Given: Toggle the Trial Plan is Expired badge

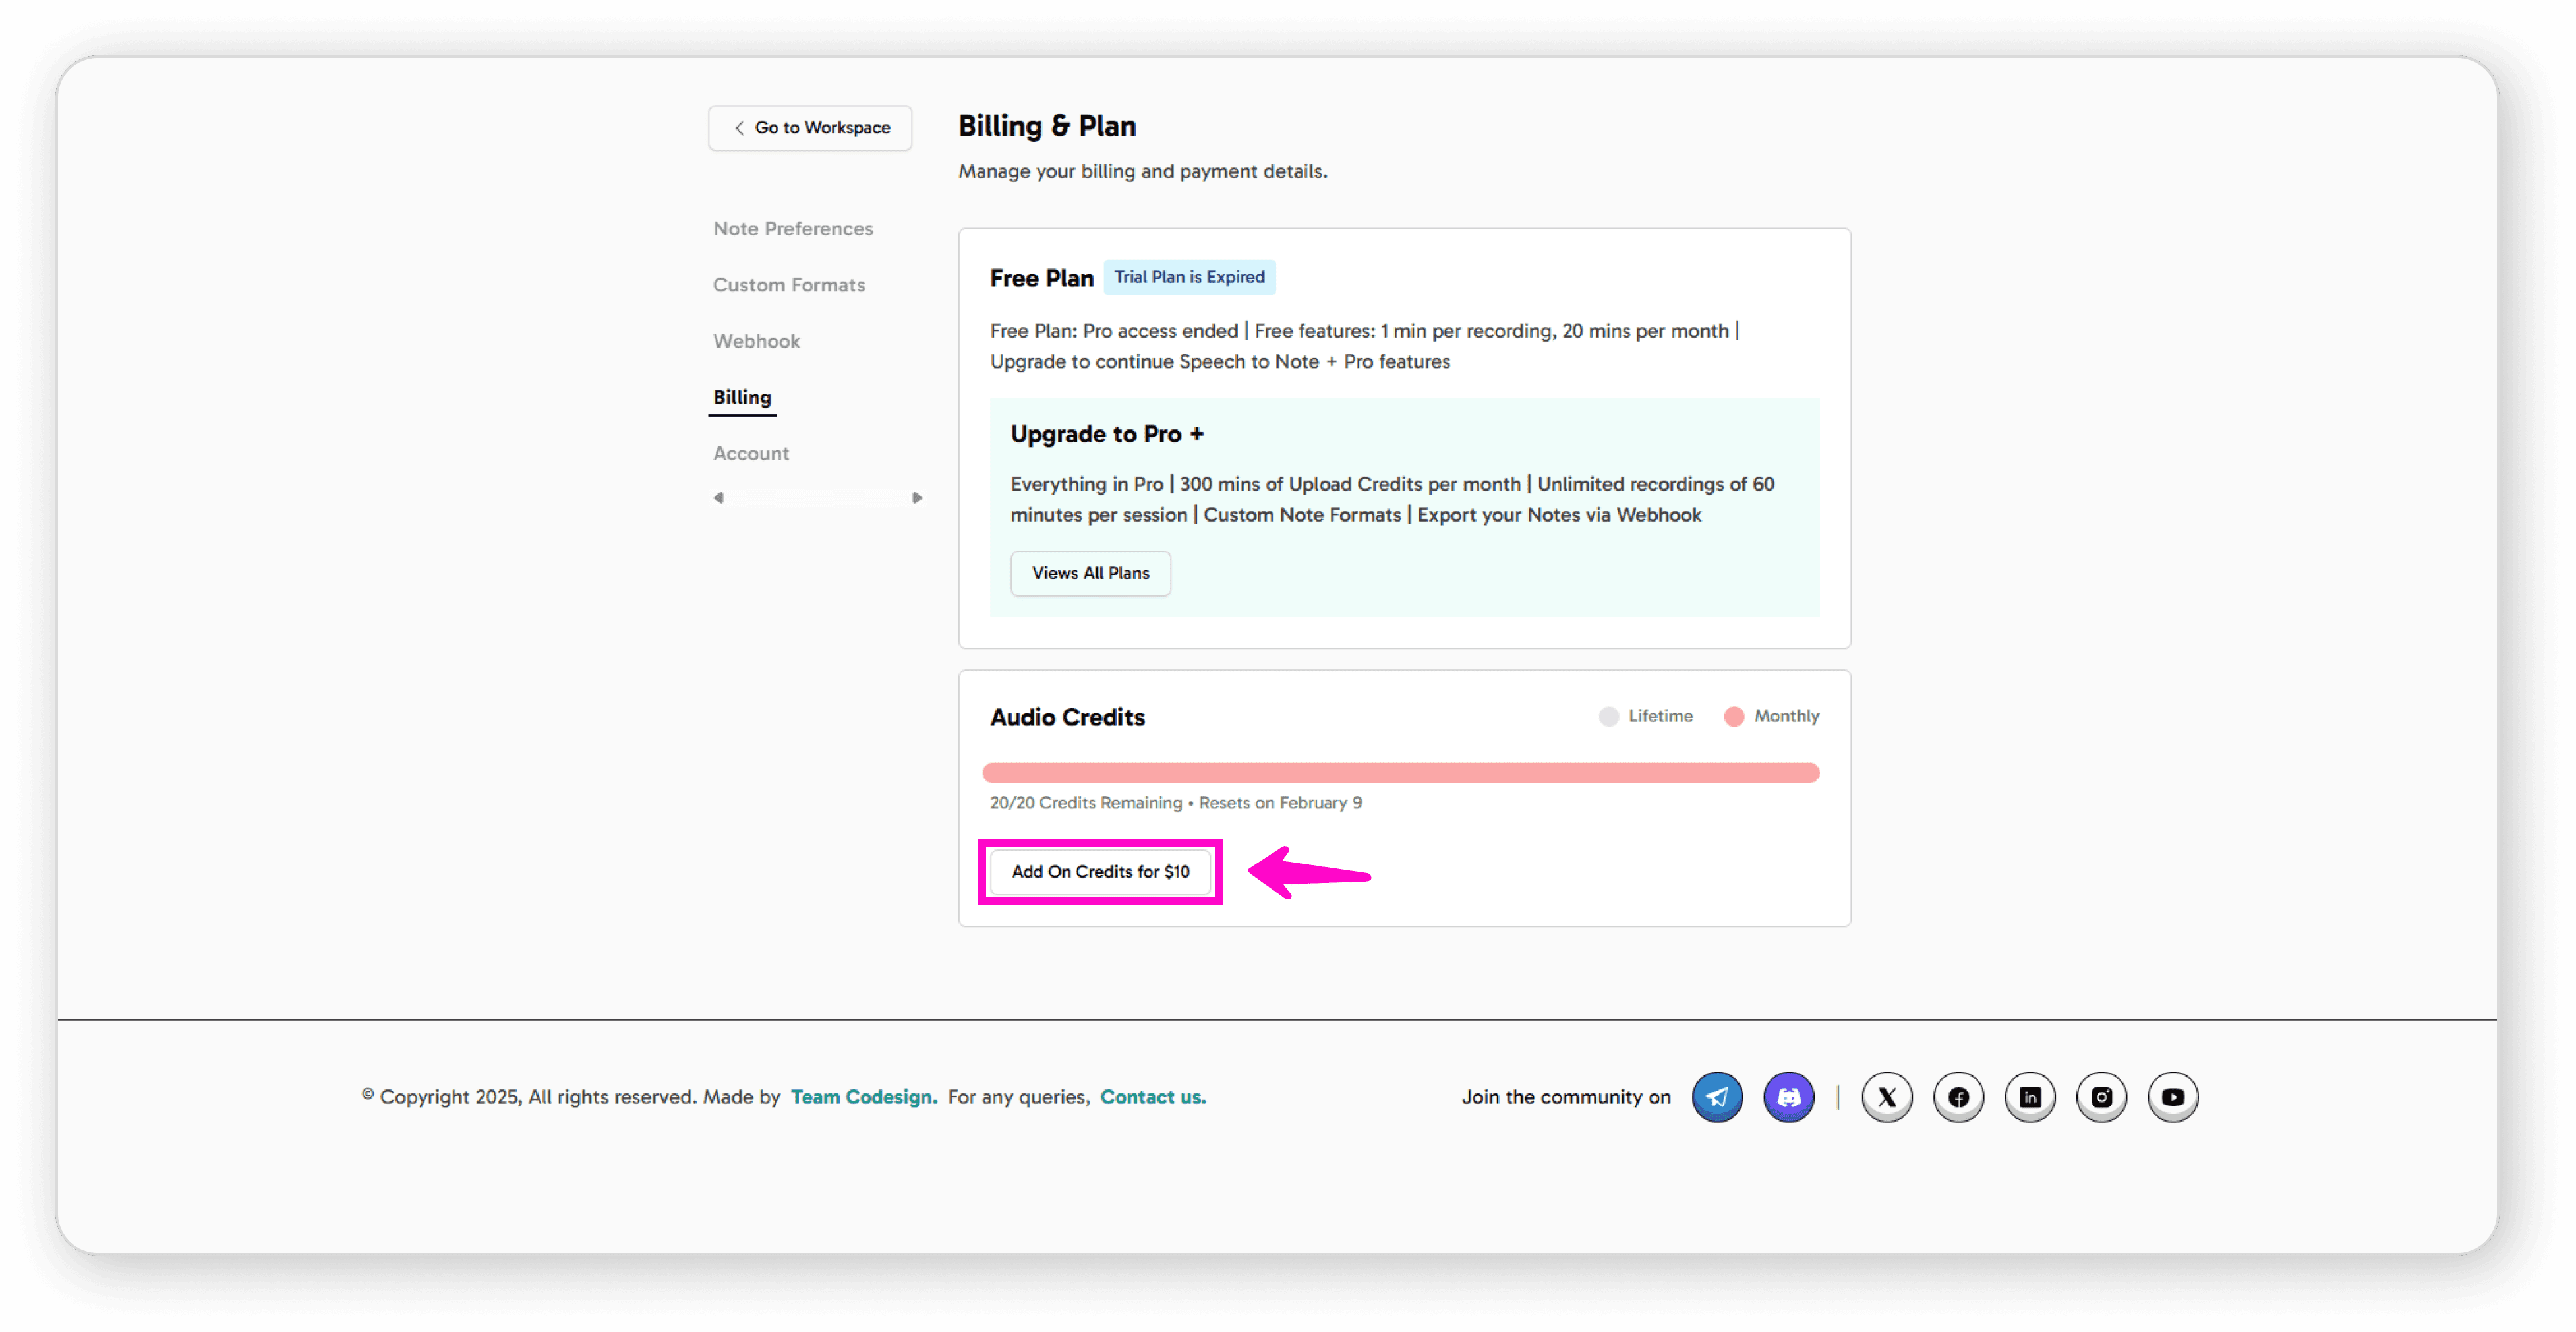Looking at the screenshot, I should coord(1189,277).
